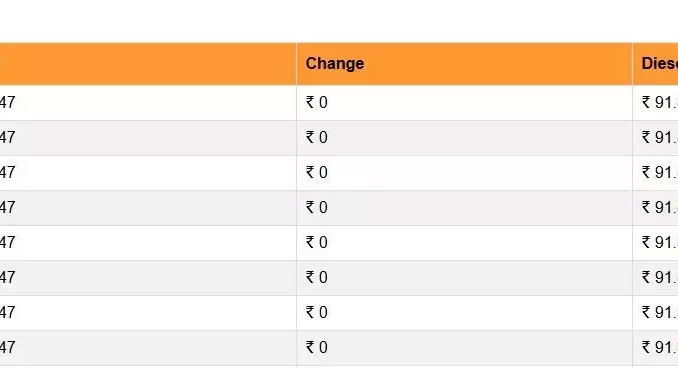Screen dimensions: 678x375
Task: Click the first row's ₹ 91 diesel price
Action: point(660,103)
